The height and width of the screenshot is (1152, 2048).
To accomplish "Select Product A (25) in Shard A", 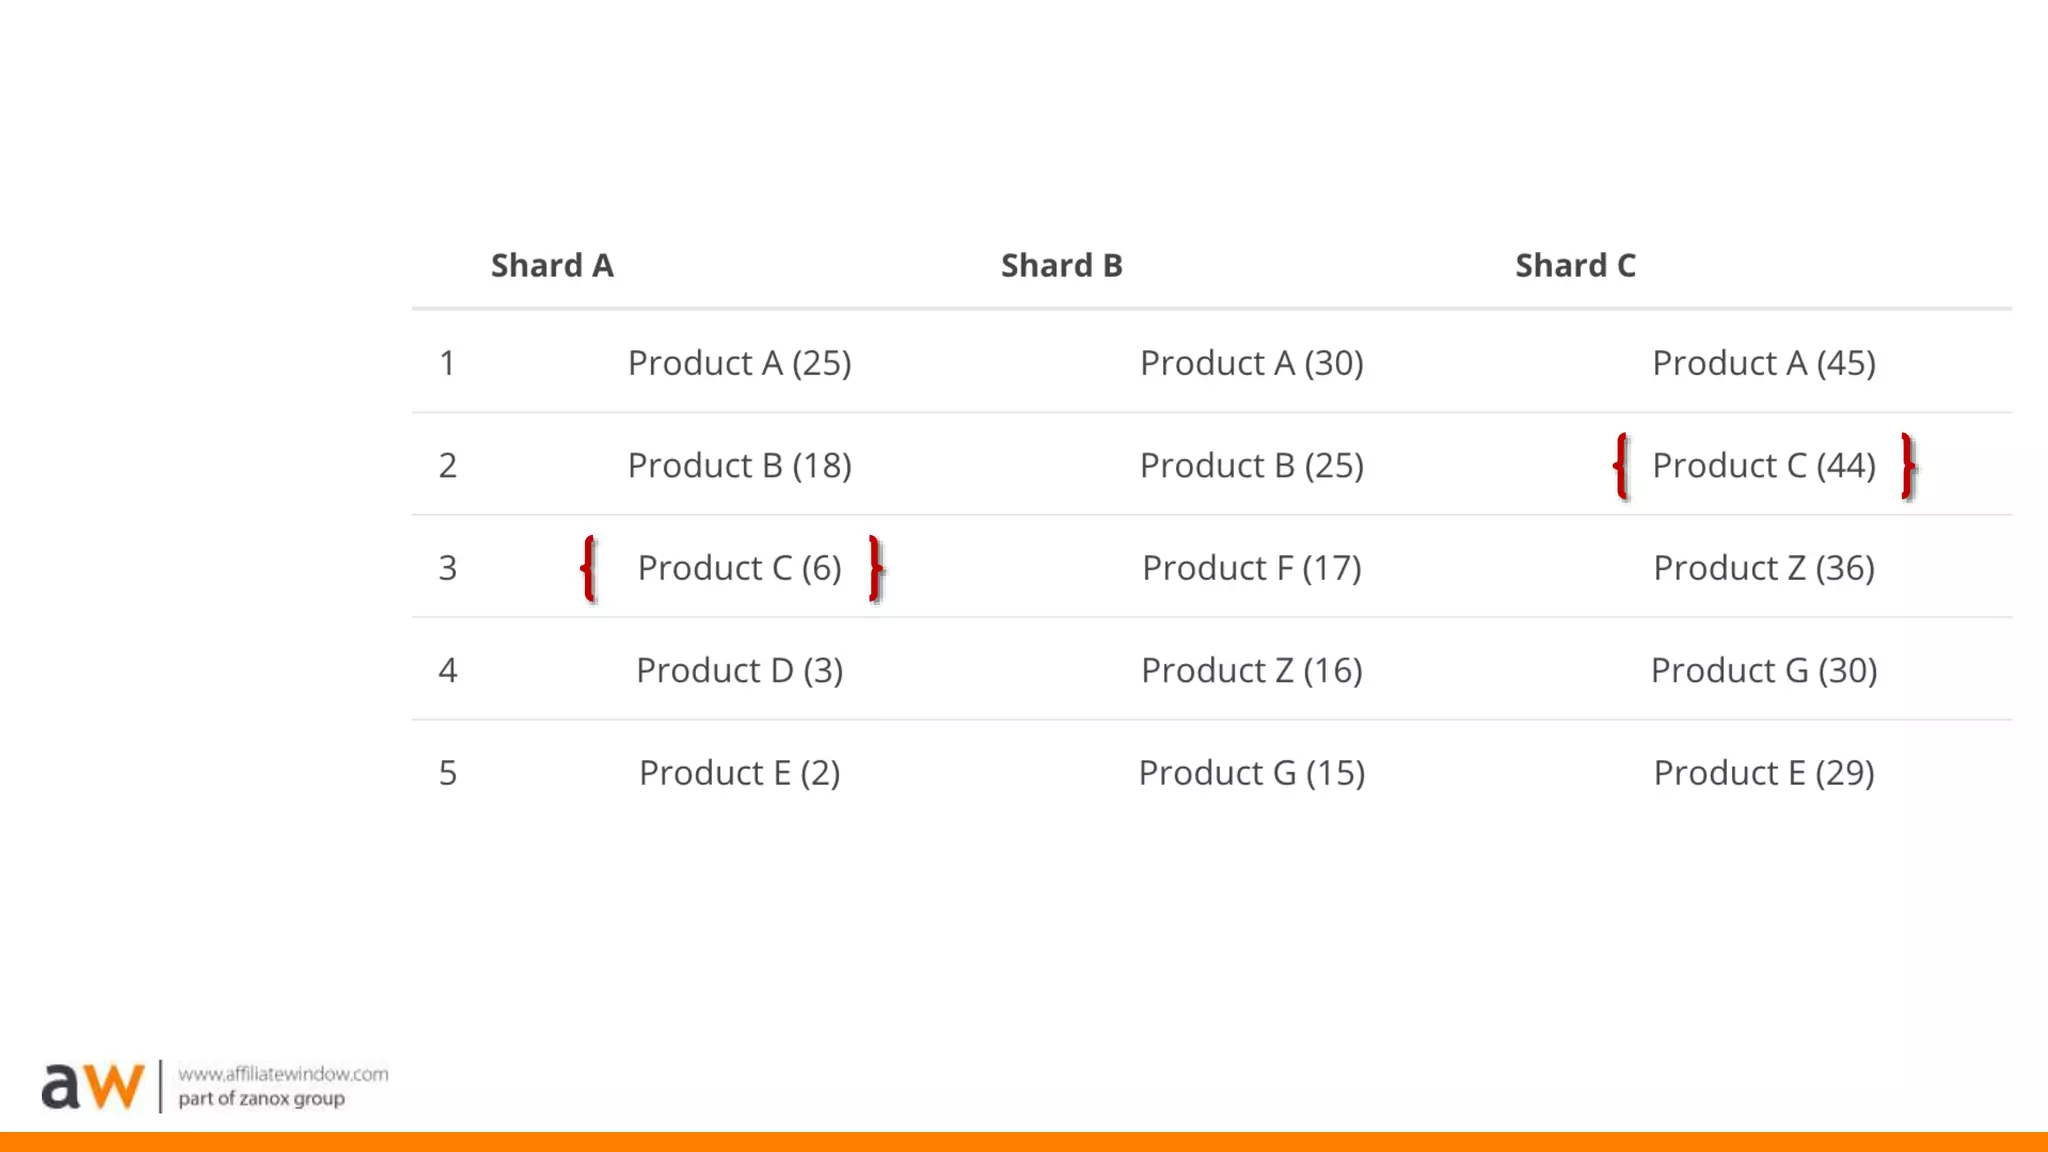I will coord(739,363).
